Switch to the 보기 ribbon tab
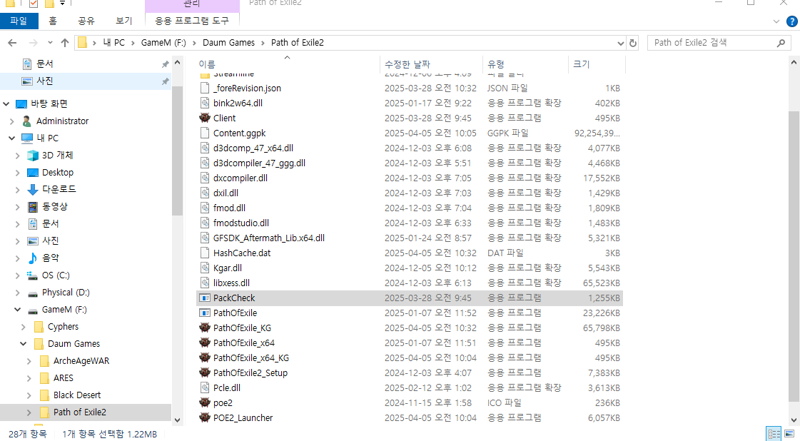The height and width of the screenshot is (441, 800). [x=123, y=21]
